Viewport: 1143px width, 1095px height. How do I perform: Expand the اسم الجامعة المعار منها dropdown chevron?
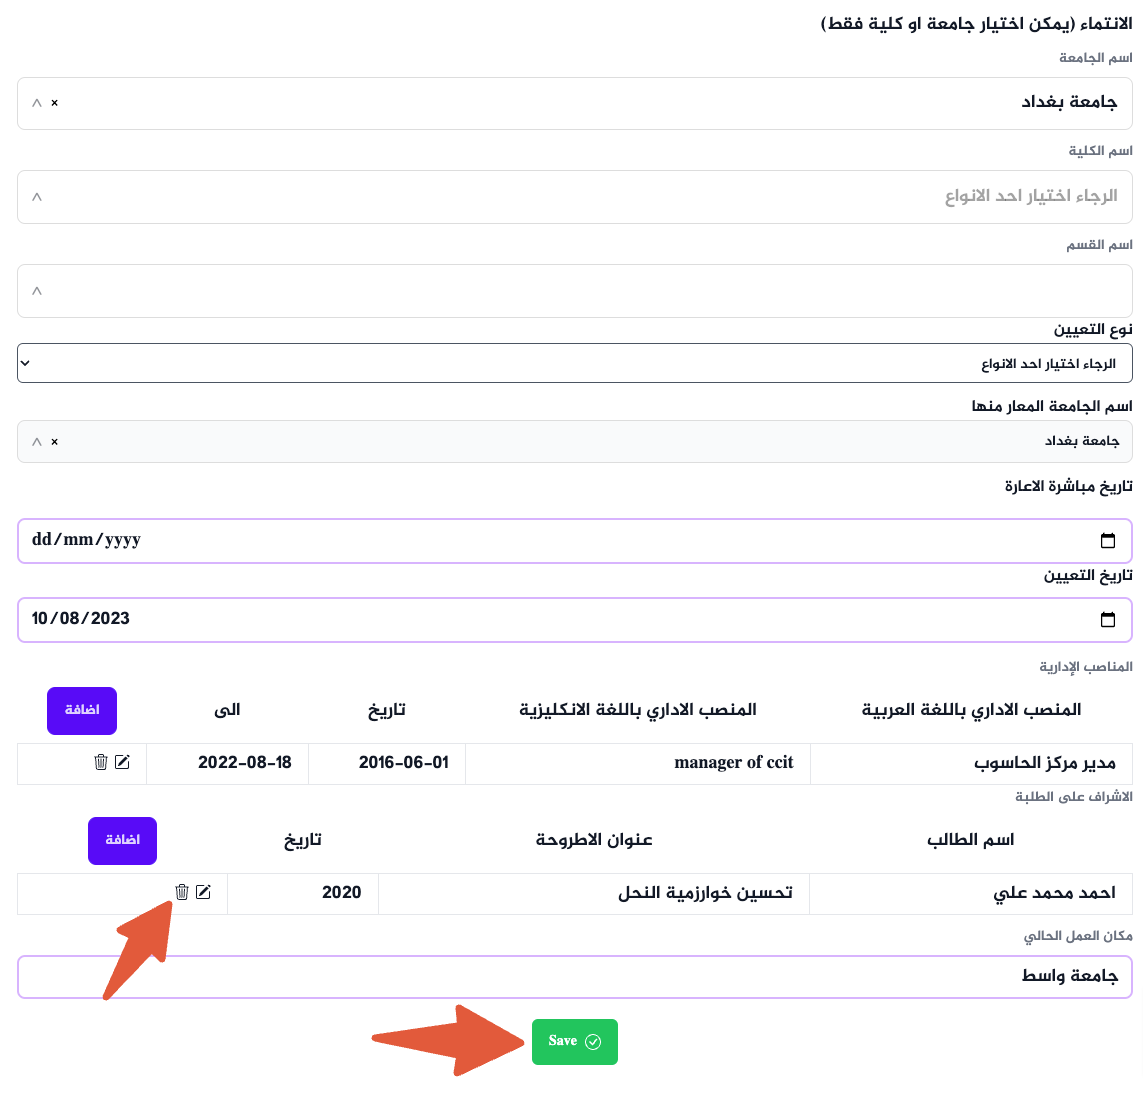(36, 441)
